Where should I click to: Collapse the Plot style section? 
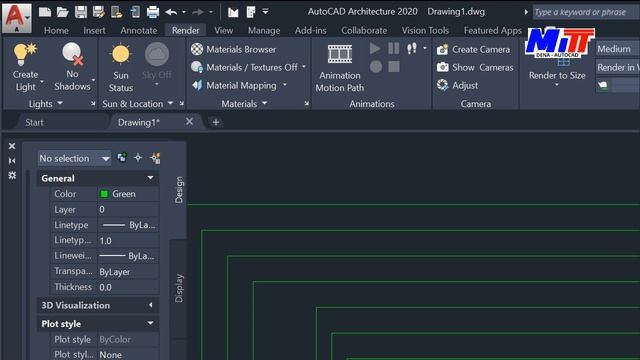[150, 323]
